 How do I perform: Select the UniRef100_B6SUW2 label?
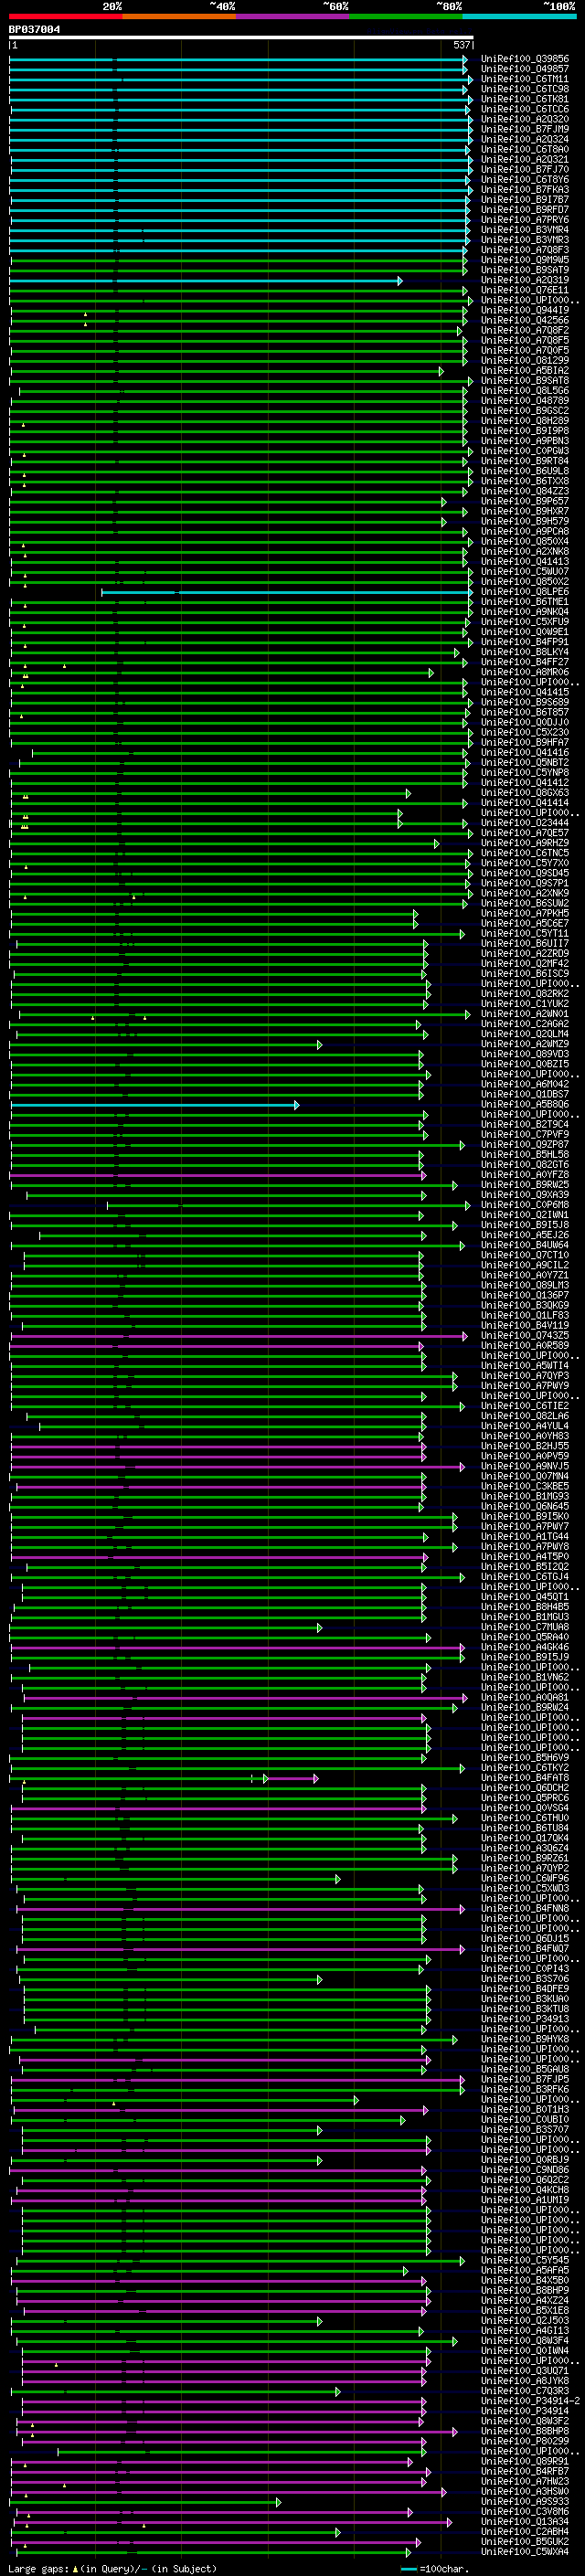(x=524, y=903)
